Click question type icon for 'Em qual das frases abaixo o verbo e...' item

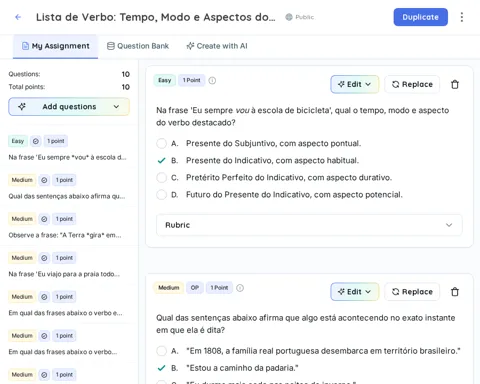44,297
